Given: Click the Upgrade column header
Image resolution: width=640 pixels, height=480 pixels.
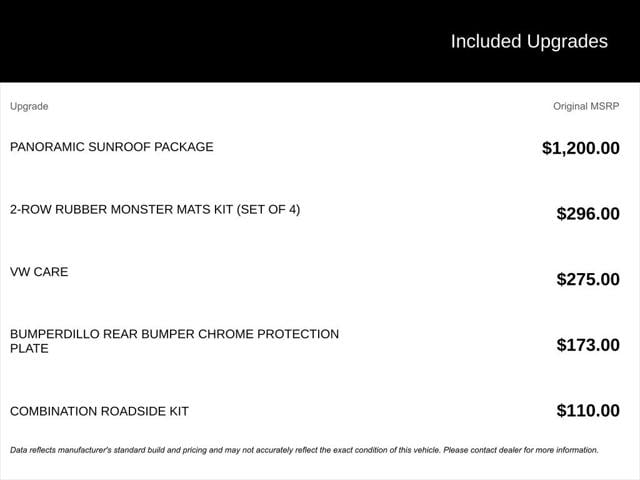Looking at the screenshot, I should coord(29,106).
